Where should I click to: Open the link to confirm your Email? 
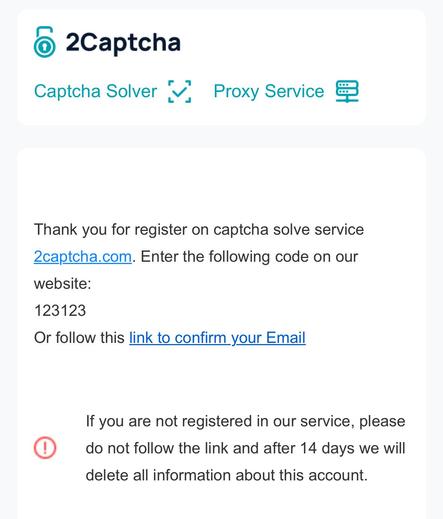[x=217, y=338]
